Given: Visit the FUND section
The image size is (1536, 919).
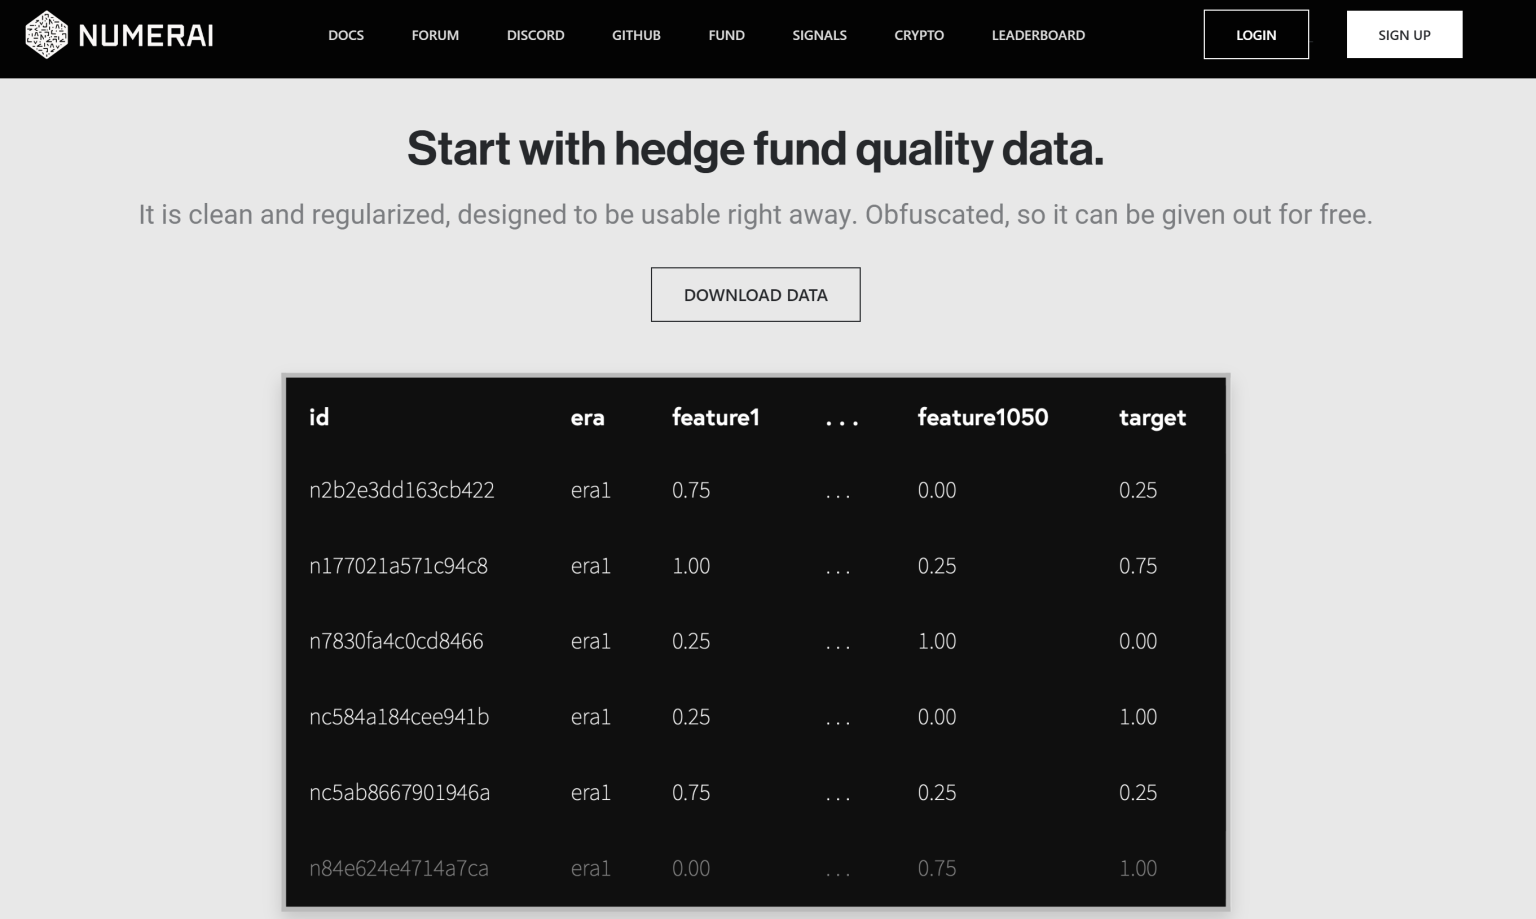Looking at the screenshot, I should tap(726, 35).
